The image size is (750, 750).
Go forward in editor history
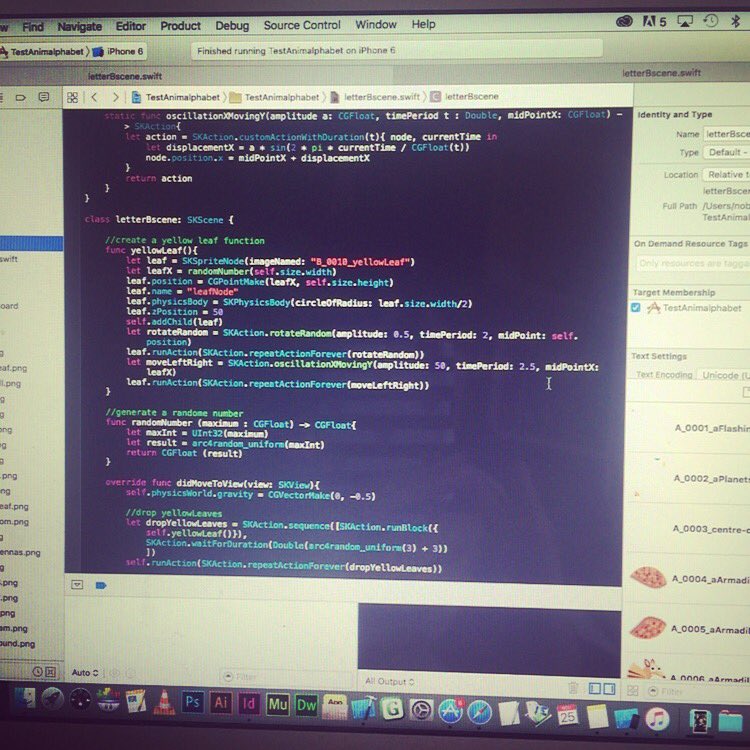115,97
